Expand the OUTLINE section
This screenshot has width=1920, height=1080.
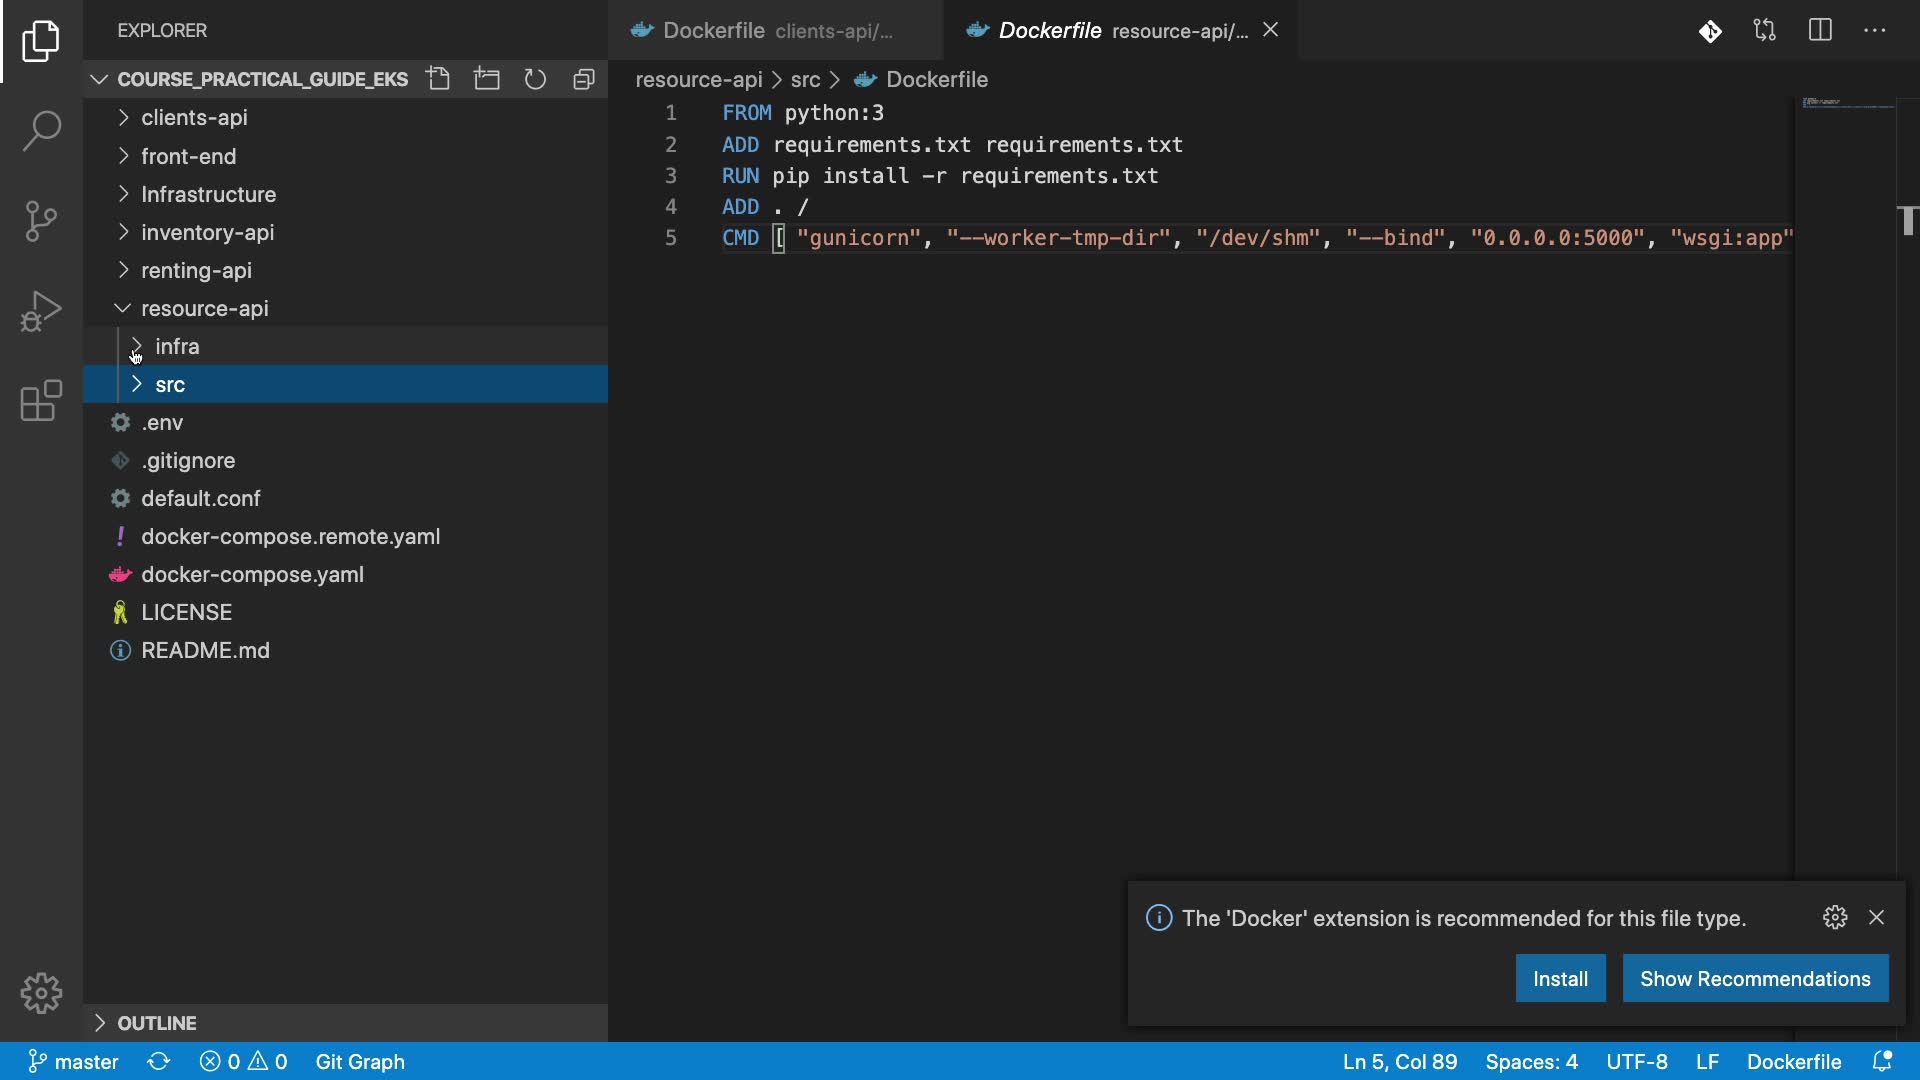pos(157,1023)
